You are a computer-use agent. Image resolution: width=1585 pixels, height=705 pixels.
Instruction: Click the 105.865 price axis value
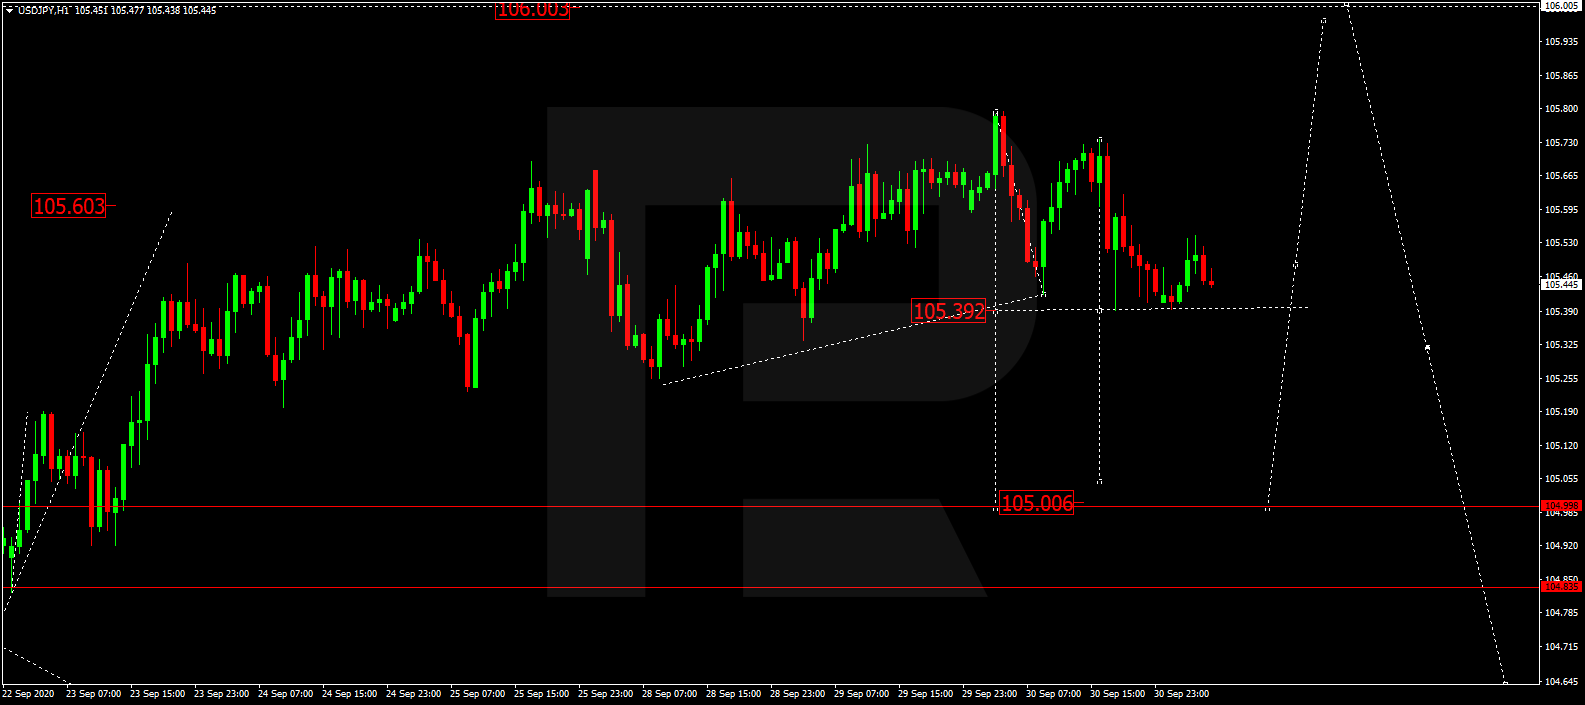1561,76
